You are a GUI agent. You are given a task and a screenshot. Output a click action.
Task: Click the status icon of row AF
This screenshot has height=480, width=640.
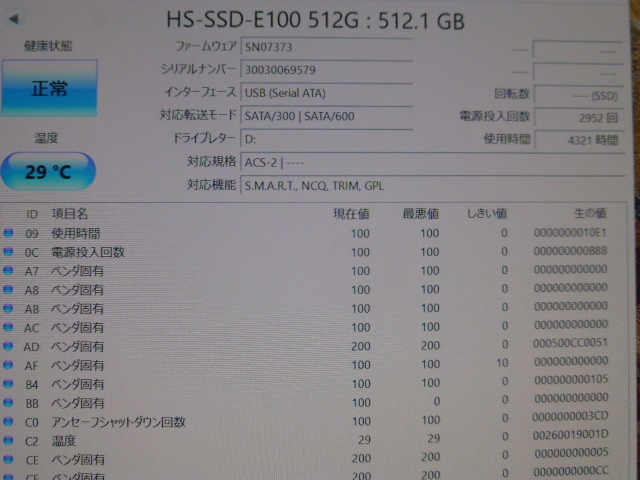8,364
